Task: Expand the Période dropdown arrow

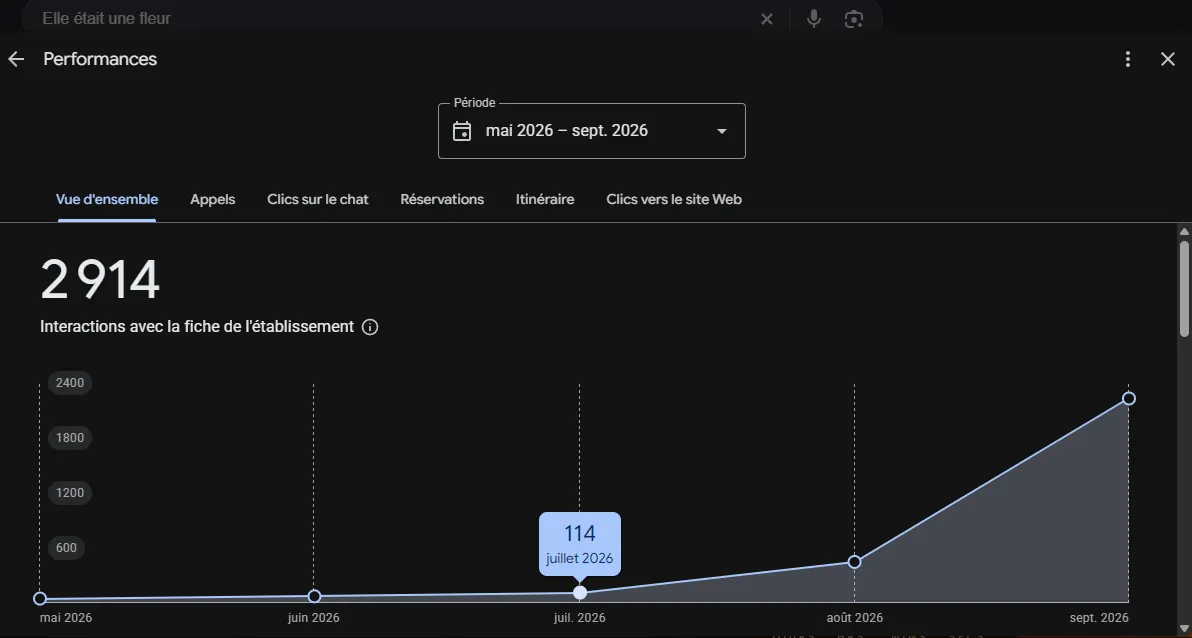Action: (x=722, y=131)
